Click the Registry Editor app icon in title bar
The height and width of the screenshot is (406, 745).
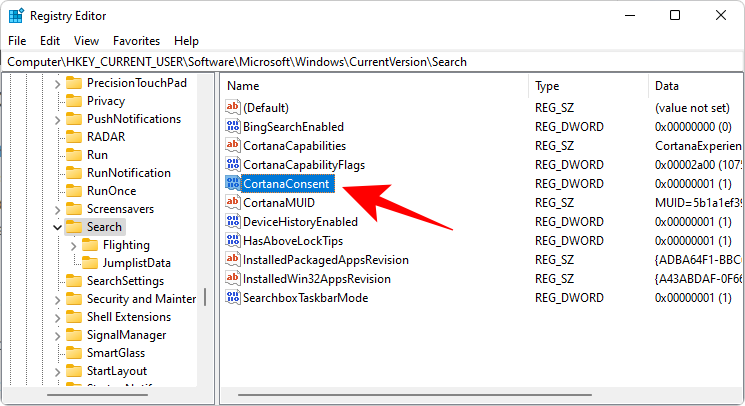pos(15,15)
